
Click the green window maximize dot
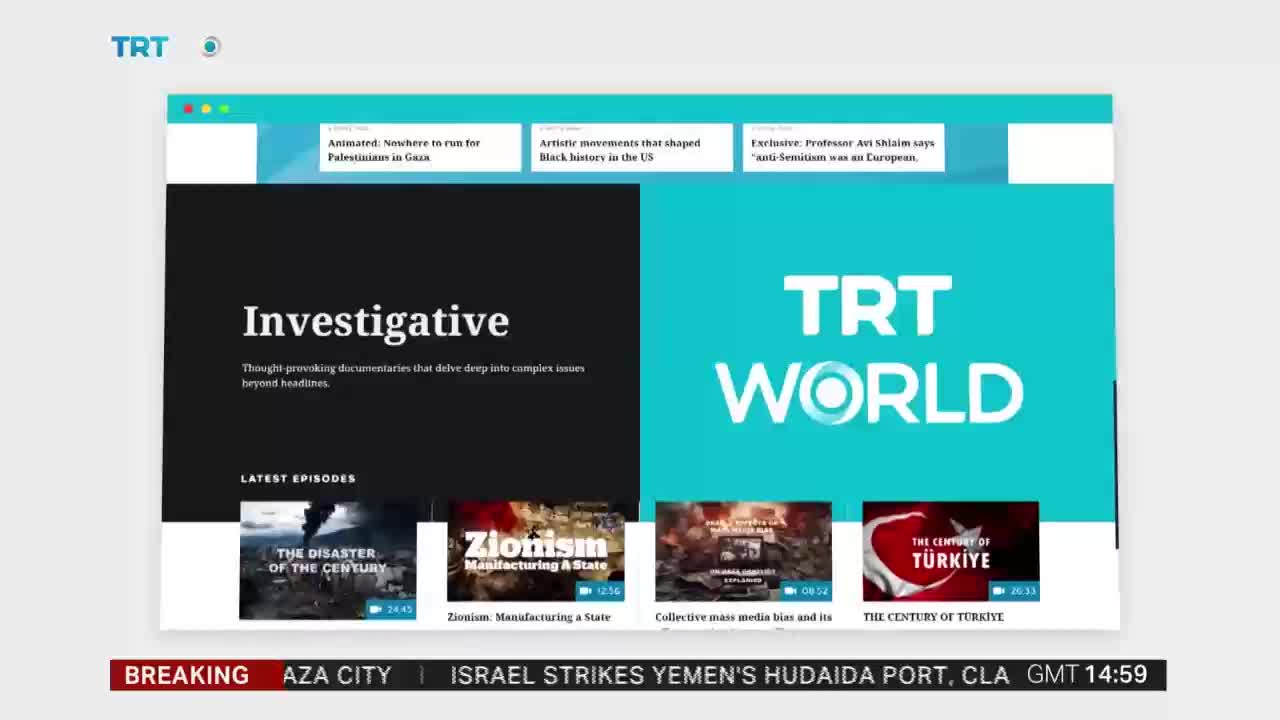tap(224, 109)
